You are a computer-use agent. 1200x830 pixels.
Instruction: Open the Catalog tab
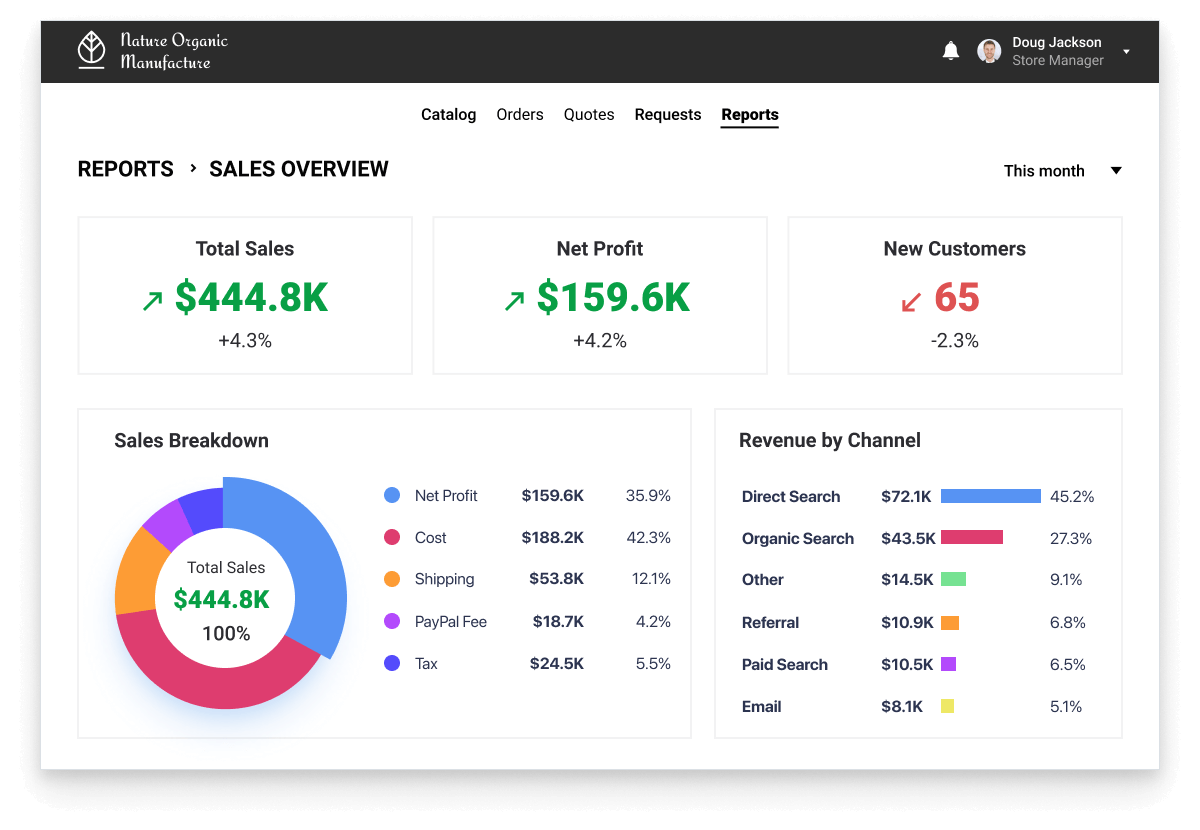coord(448,115)
